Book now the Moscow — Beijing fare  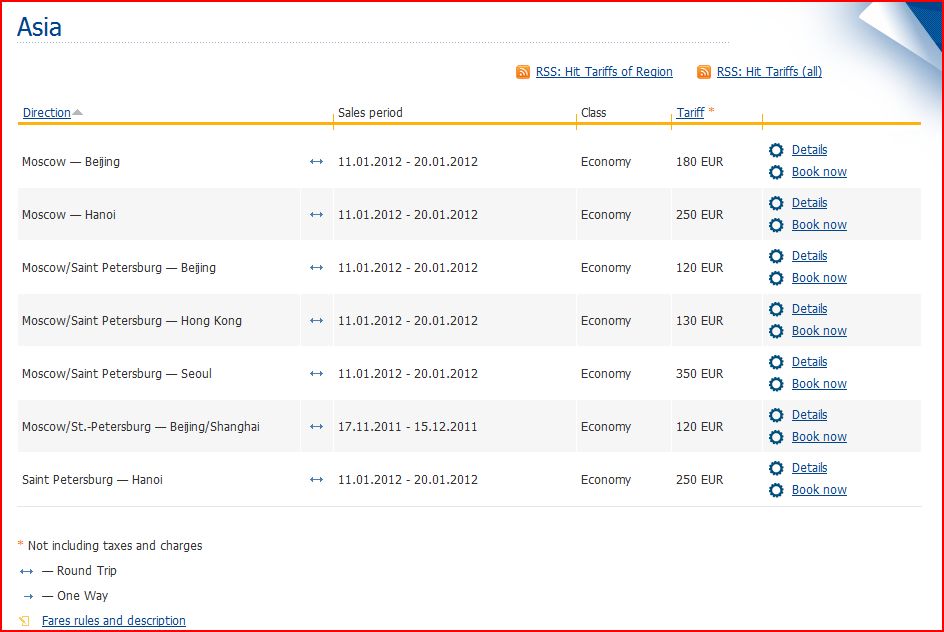819,172
